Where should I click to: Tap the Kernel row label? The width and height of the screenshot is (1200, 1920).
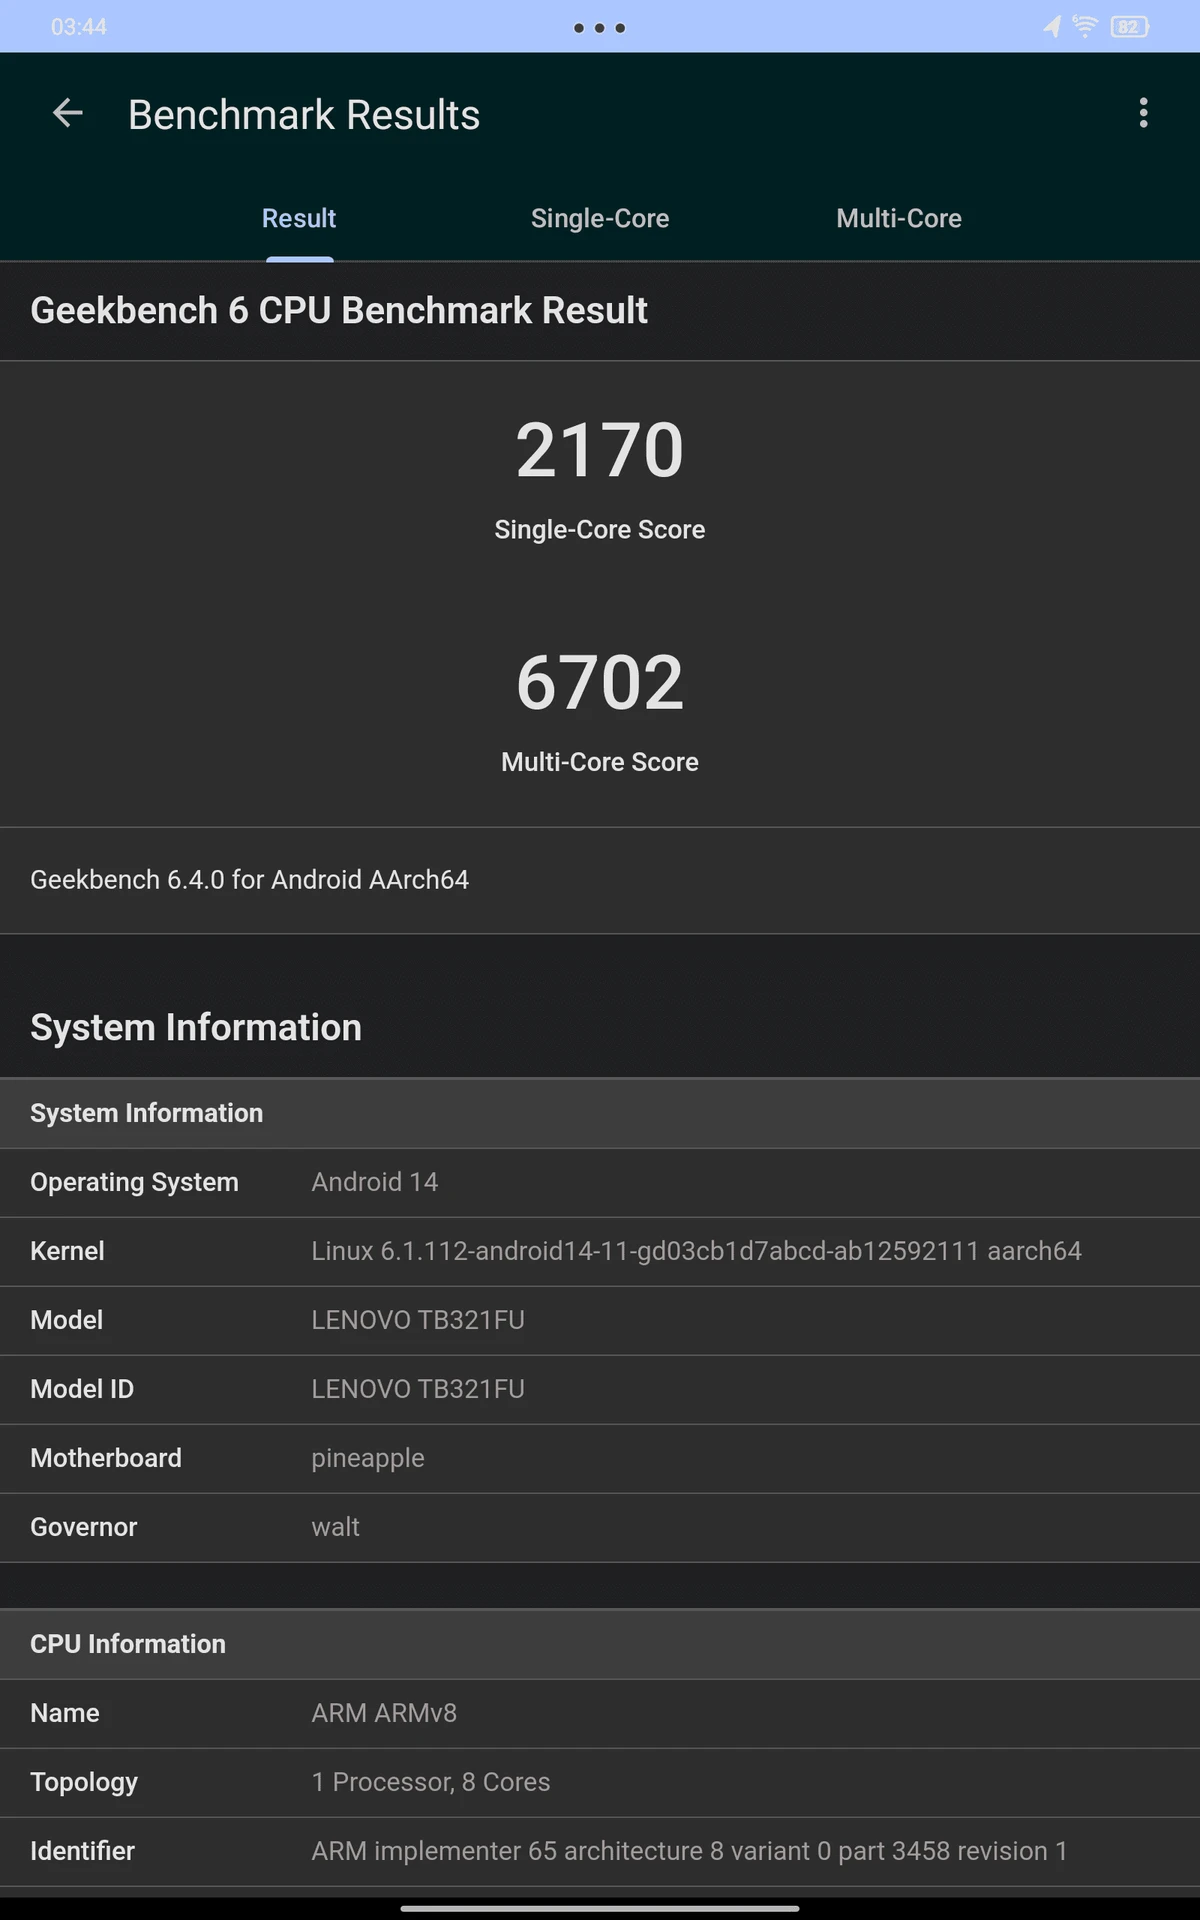coord(67,1251)
